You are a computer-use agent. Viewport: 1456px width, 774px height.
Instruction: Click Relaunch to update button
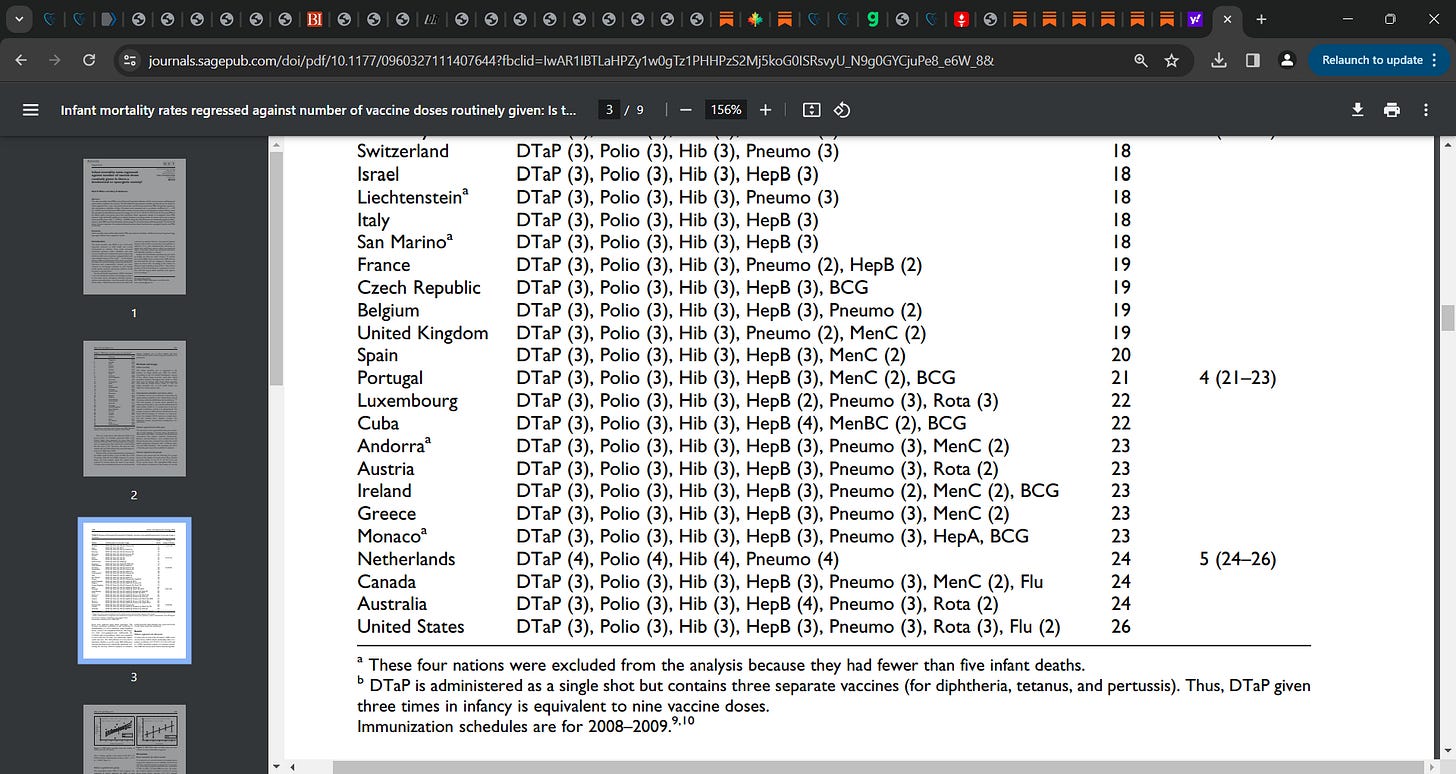pyautogui.click(x=1380, y=60)
